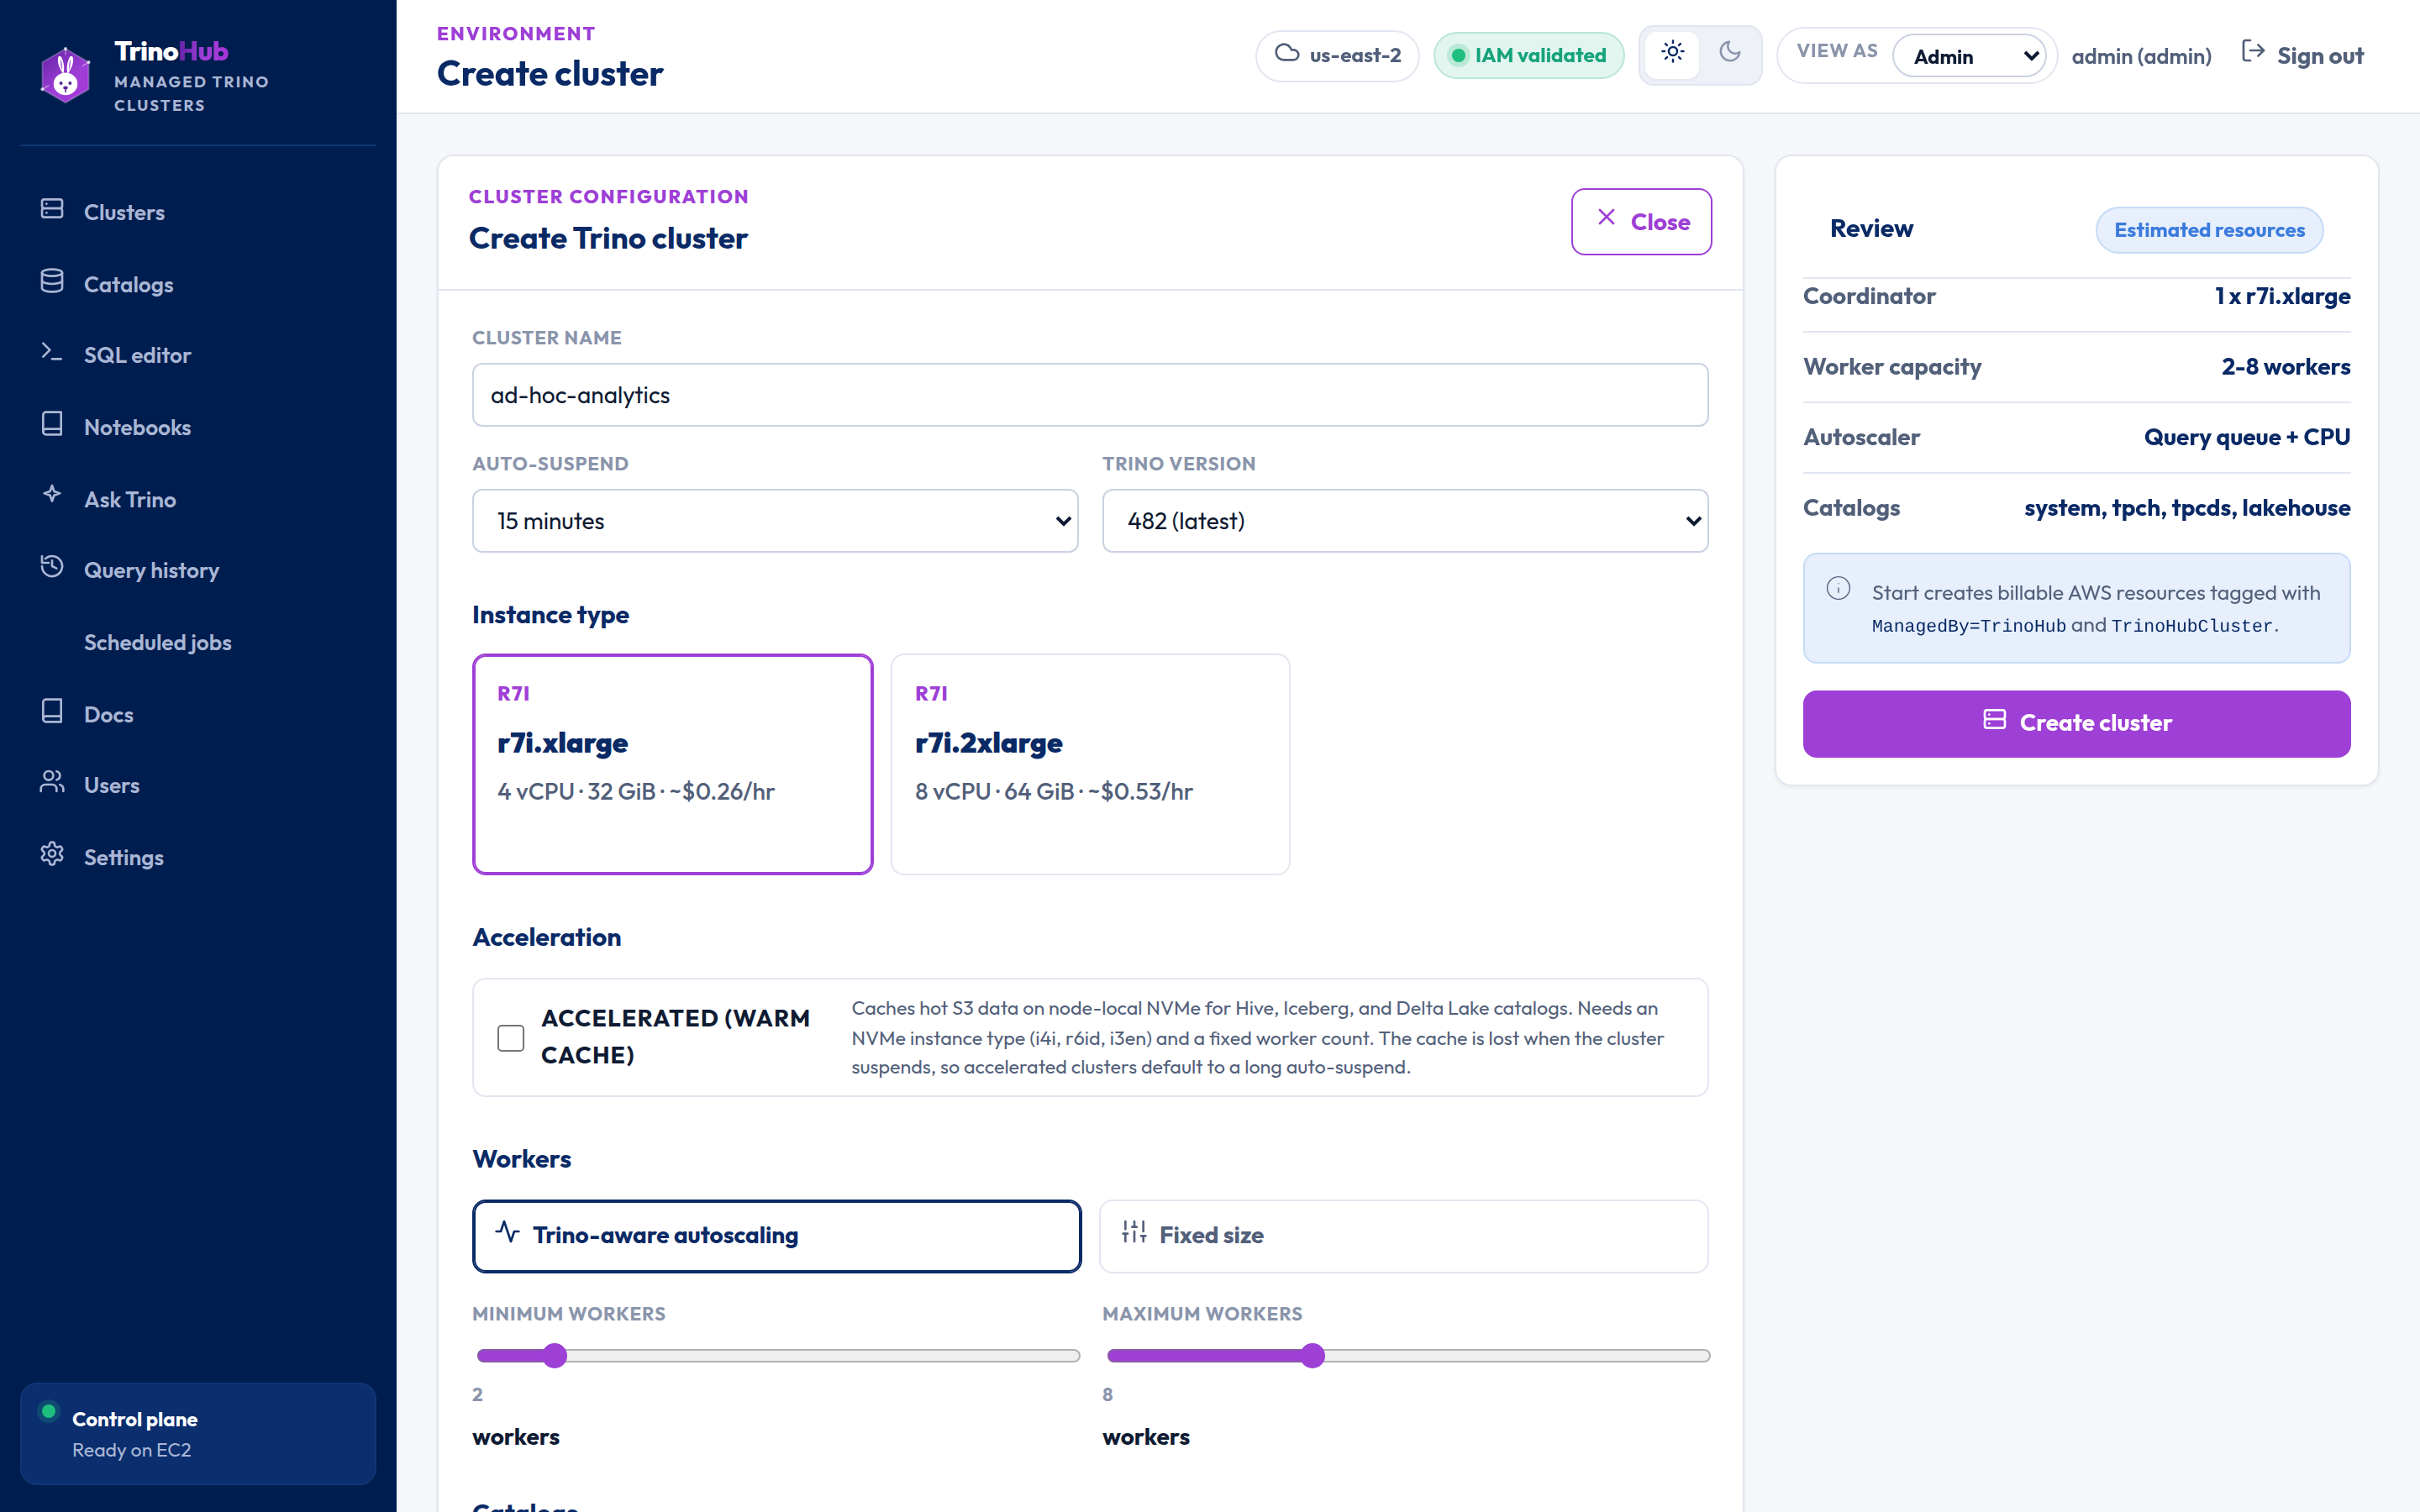Click the Catalogs database icon
The image size is (2420, 1512).
click(52, 281)
